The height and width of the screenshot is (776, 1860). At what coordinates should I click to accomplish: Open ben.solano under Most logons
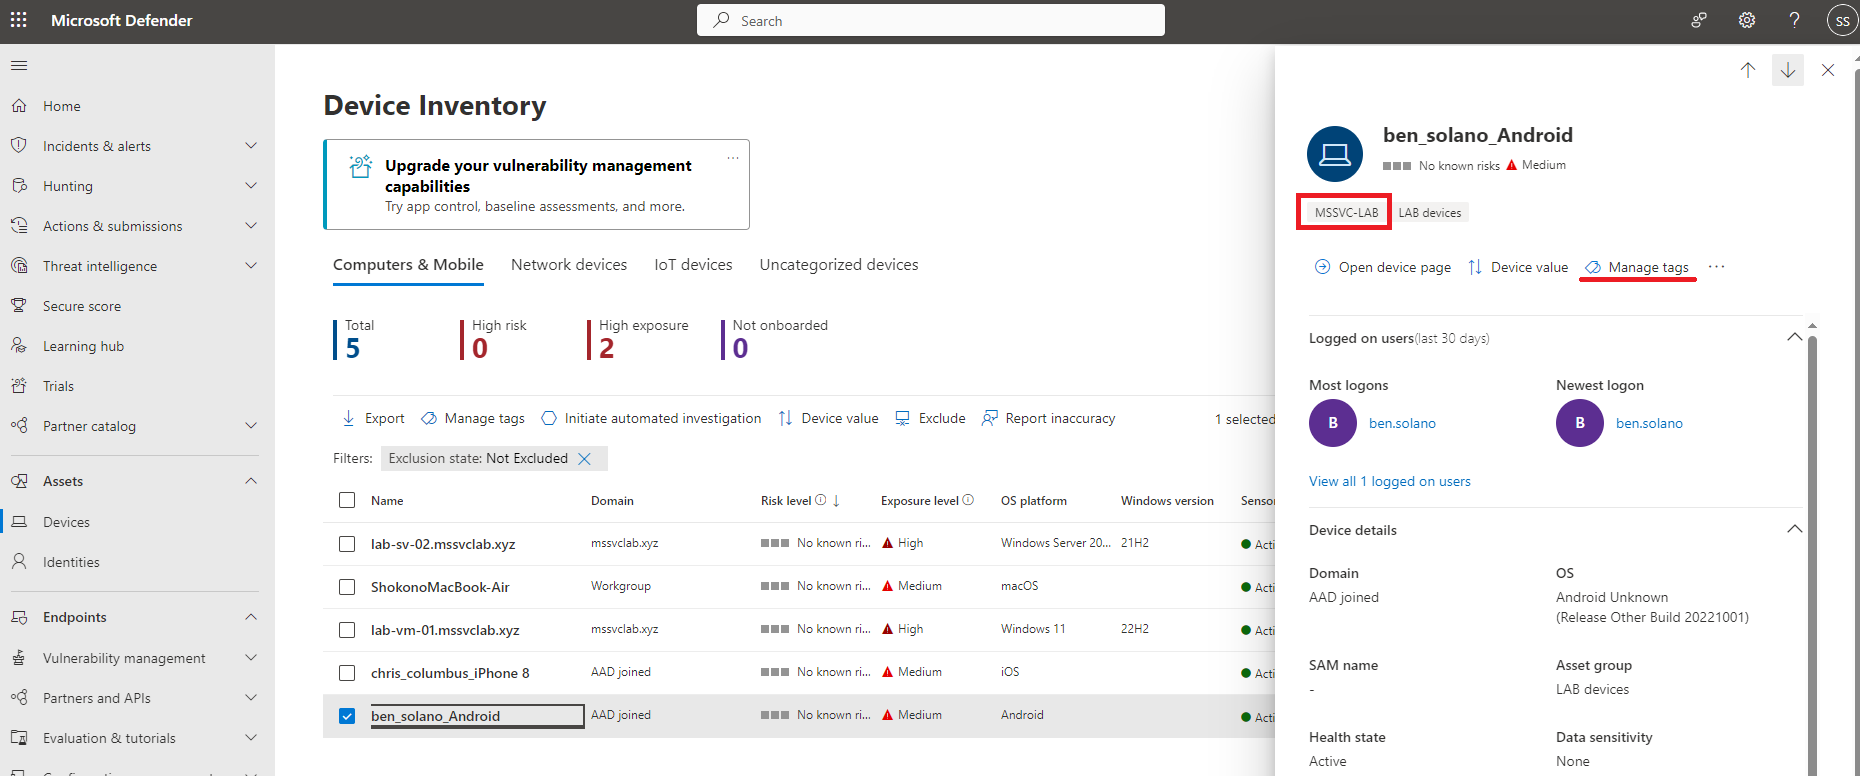pyautogui.click(x=1402, y=423)
